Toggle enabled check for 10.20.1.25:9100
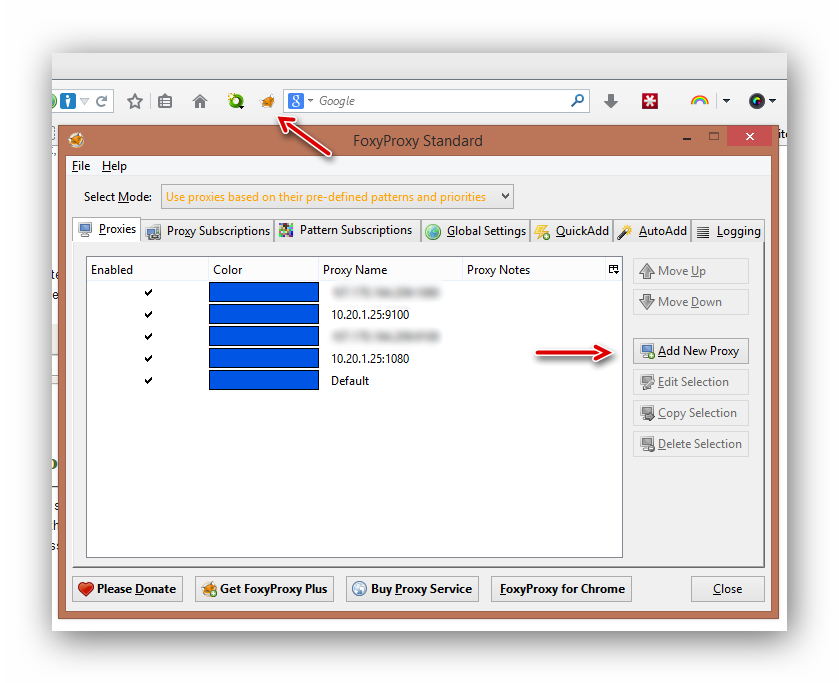The image size is (839, 683). click(x=148, y=314)
